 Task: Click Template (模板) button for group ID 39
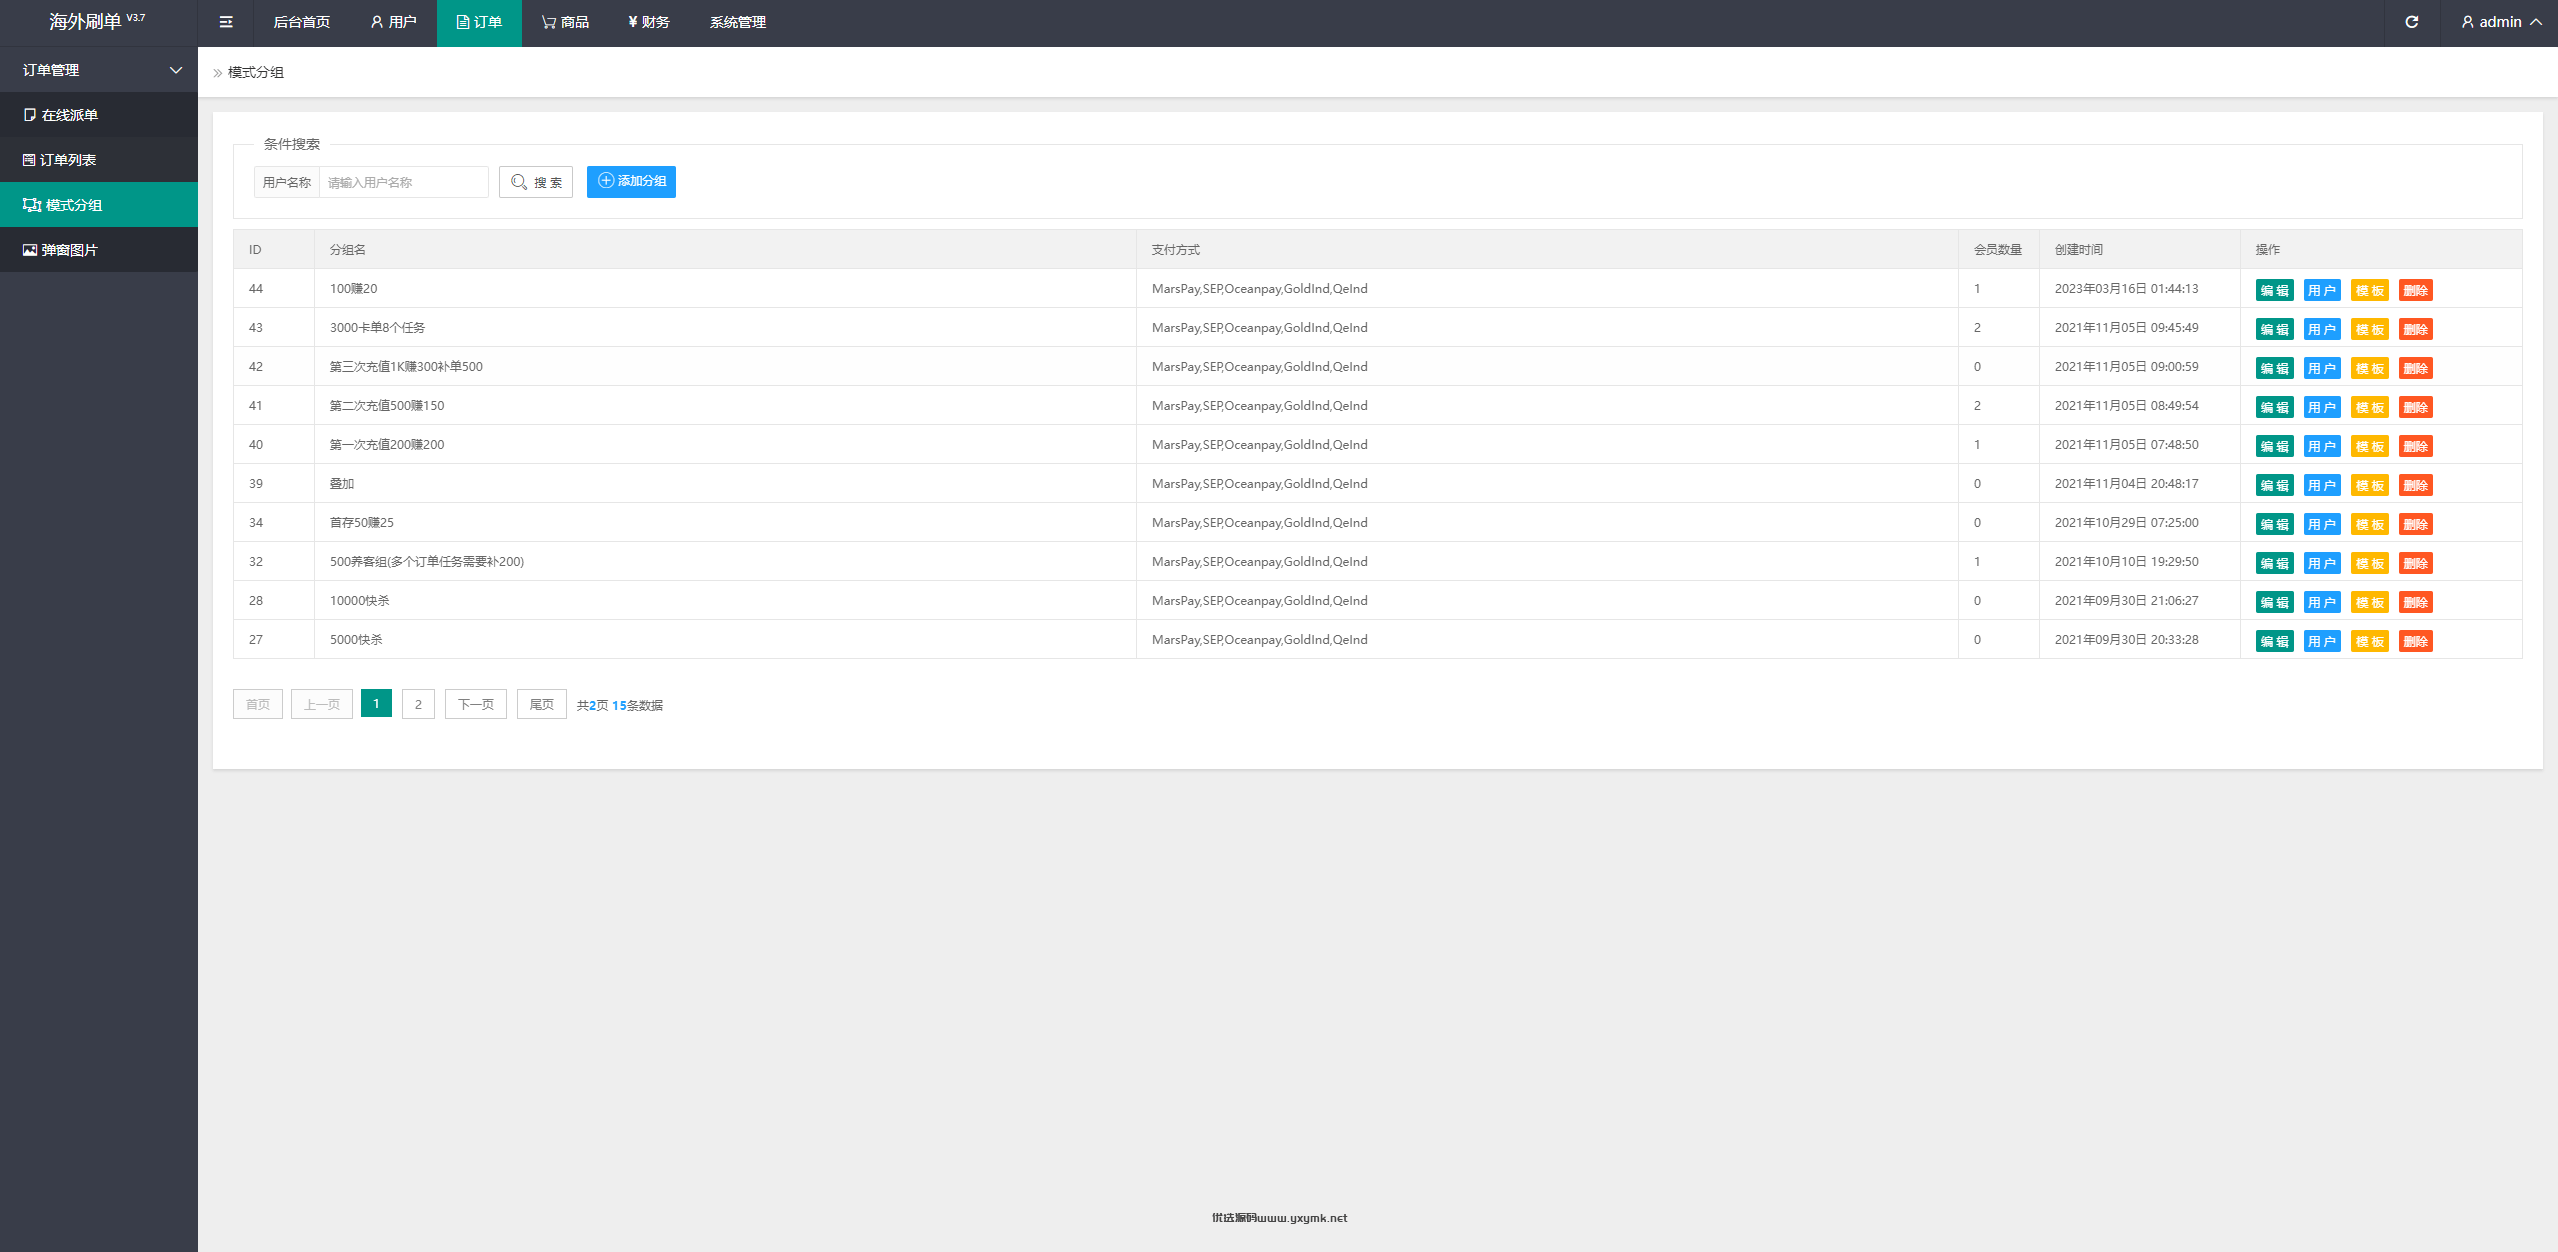pyautogui.click(x=2369, y=485)
